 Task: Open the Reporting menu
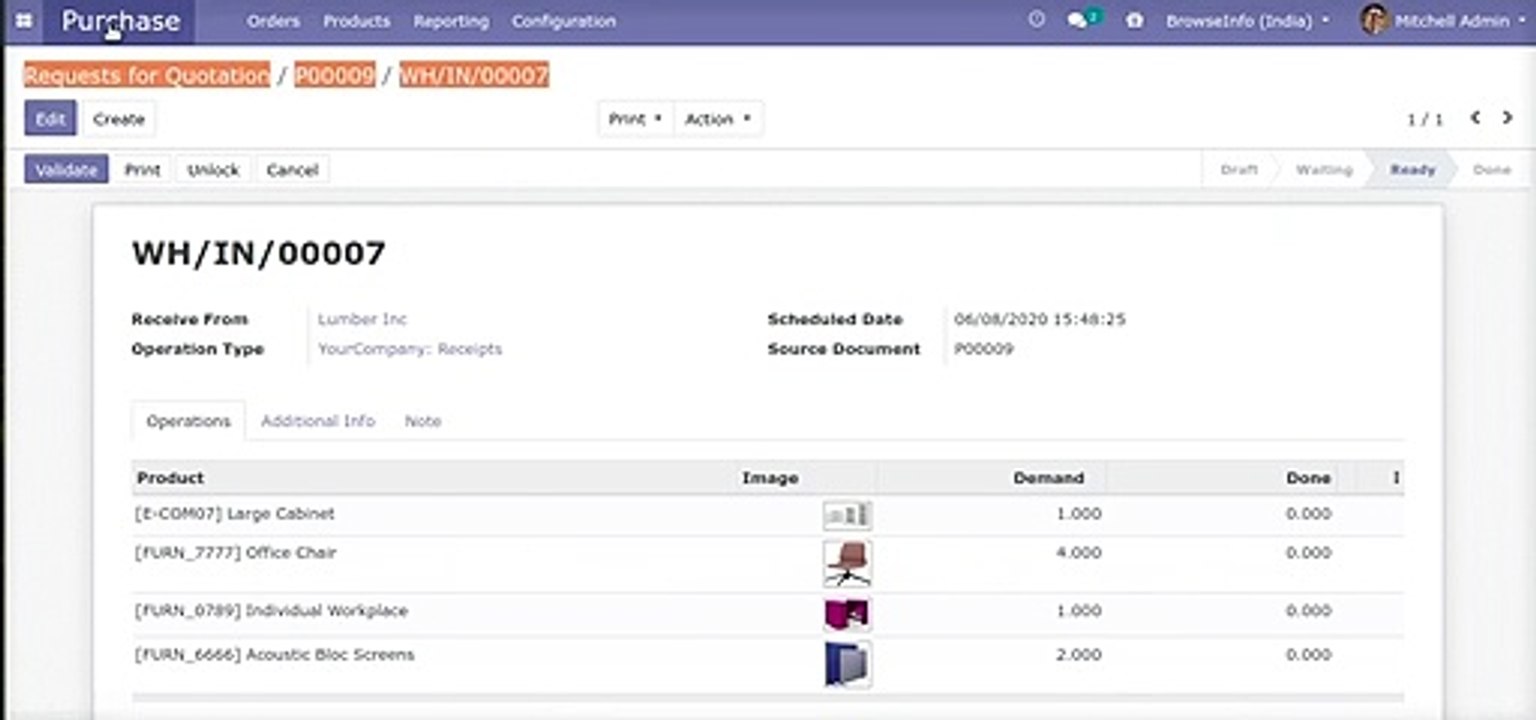(x=451, y=21)
